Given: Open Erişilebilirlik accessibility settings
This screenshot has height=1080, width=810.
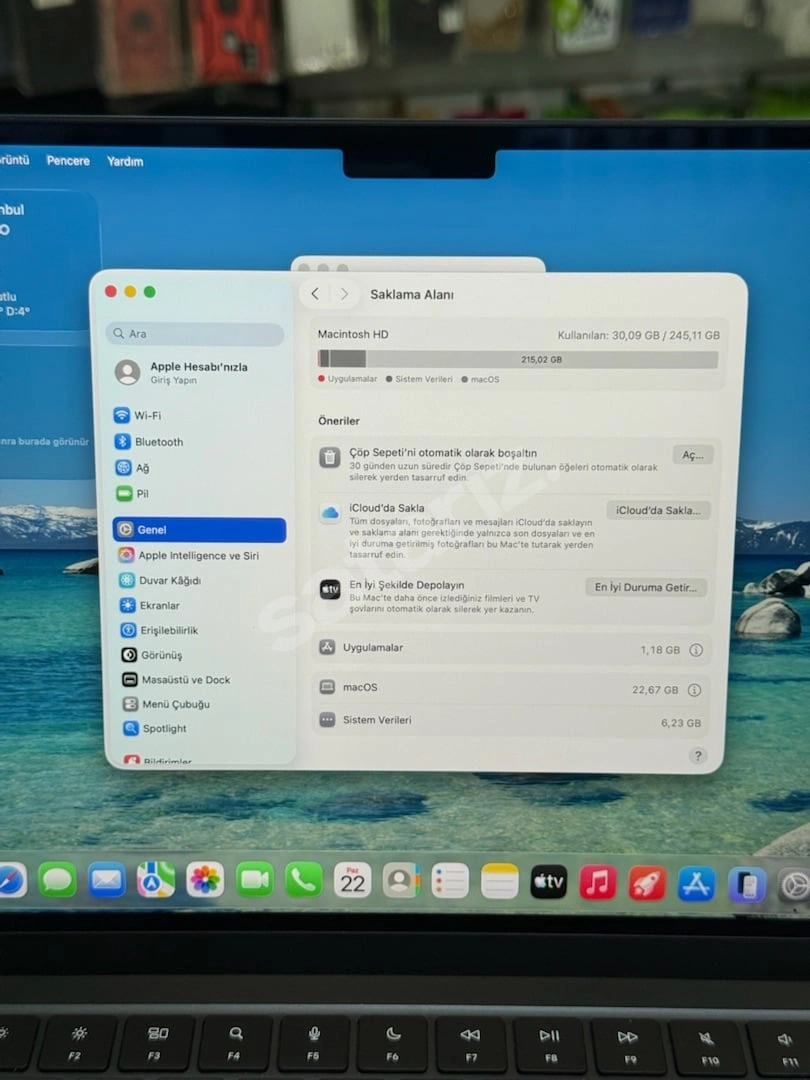Looking at the screenshot, I should point(159,630).
